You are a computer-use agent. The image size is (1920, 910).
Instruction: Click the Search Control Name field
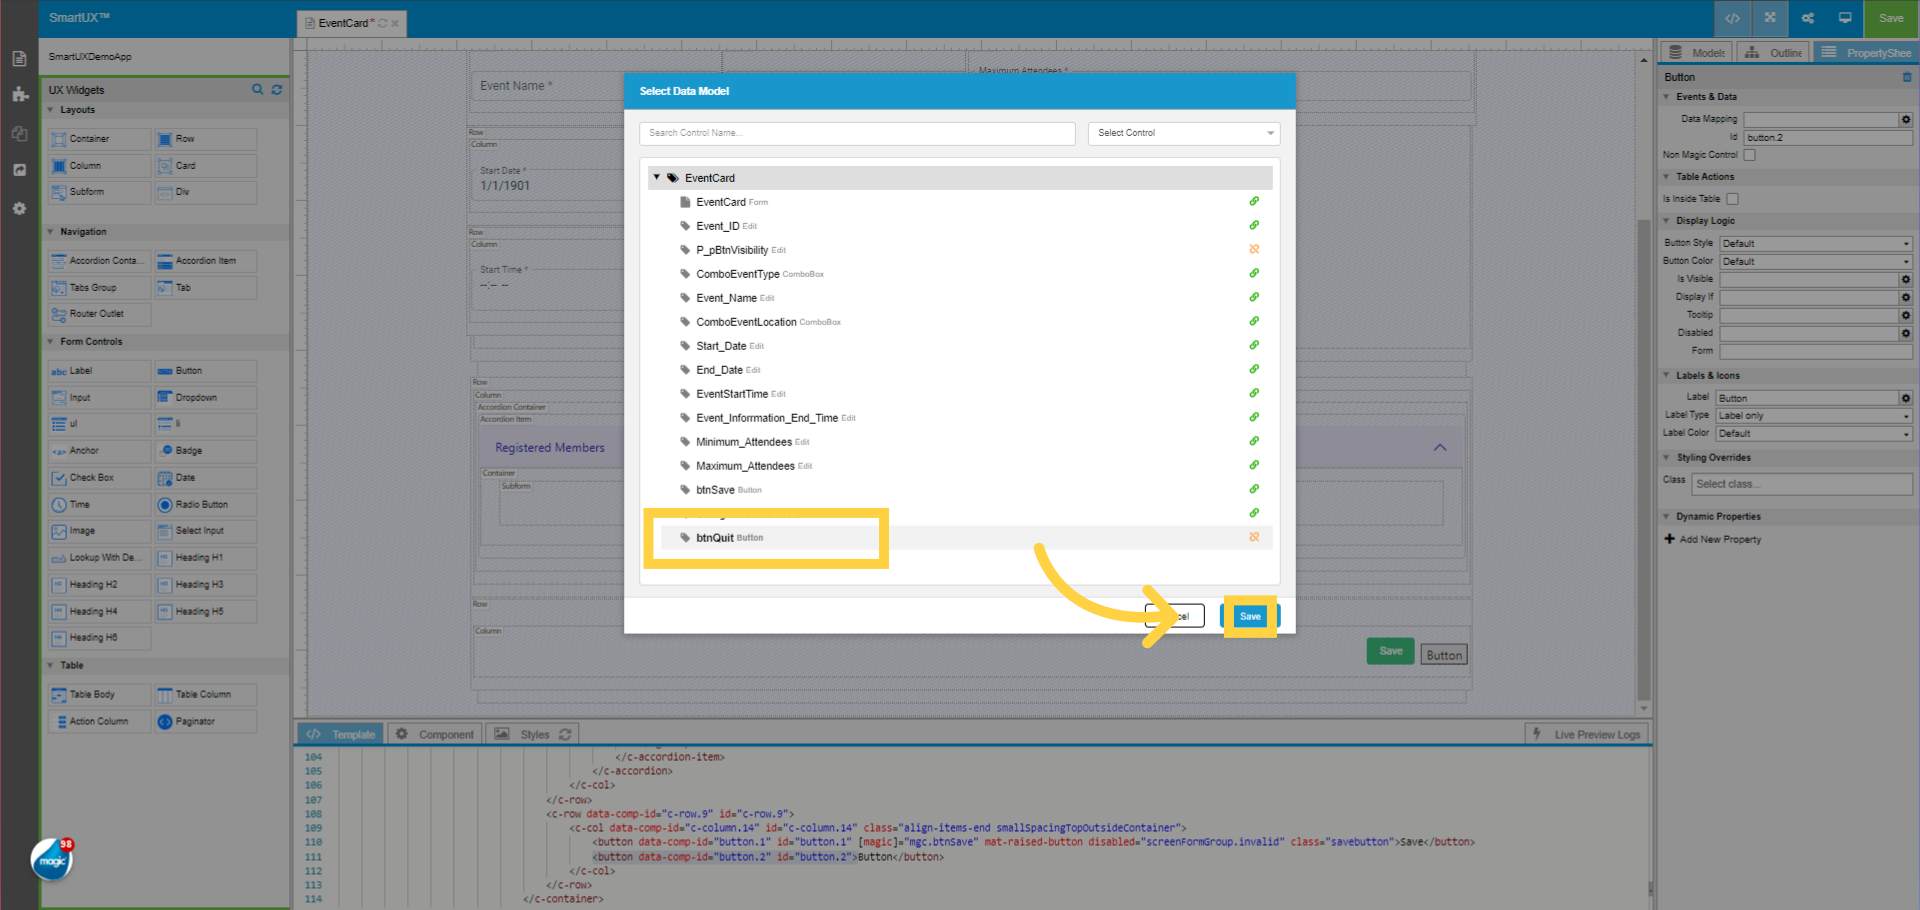point(856,133)
